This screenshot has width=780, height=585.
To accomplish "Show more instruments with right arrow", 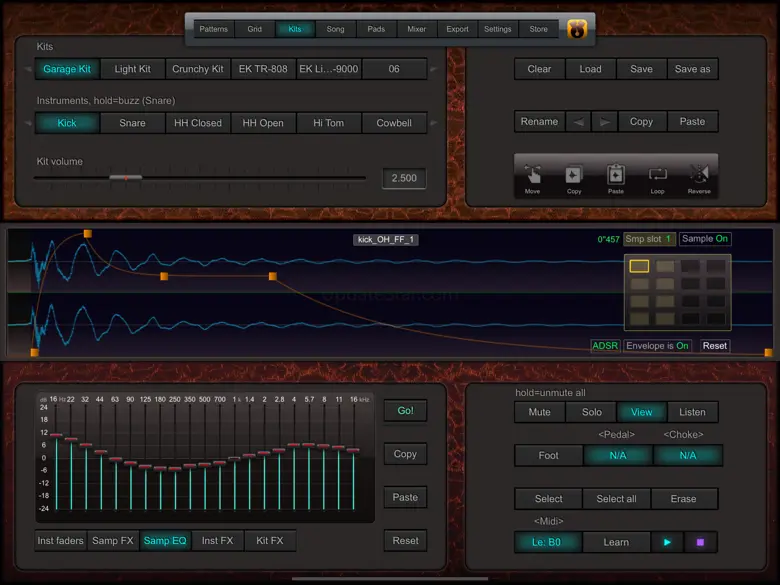I will [x=434, y=123].
